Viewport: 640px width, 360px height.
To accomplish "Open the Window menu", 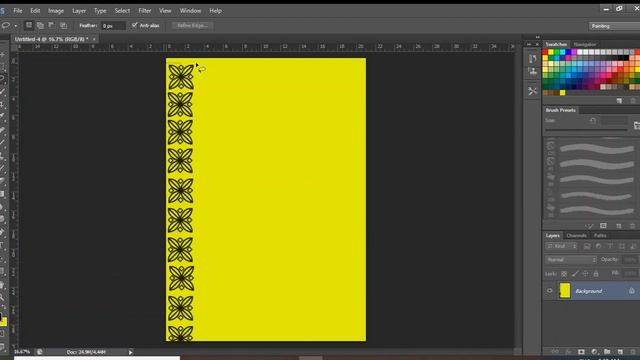I will click(190, 11).
